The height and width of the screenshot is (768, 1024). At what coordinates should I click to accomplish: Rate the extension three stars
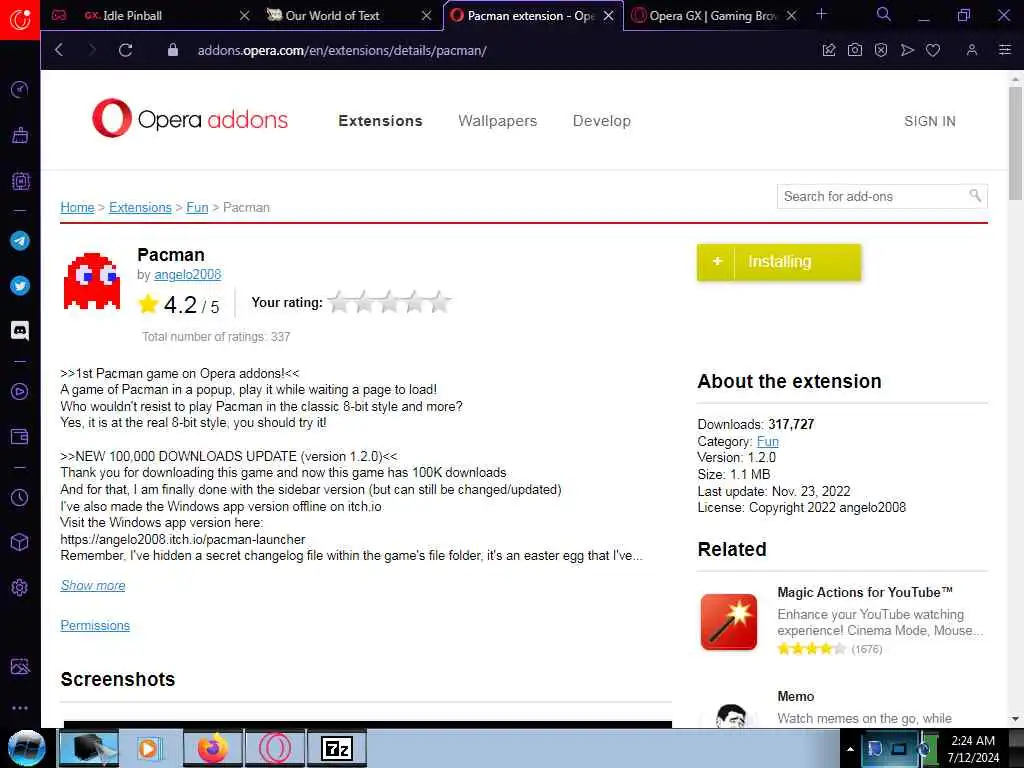(389, 302)
